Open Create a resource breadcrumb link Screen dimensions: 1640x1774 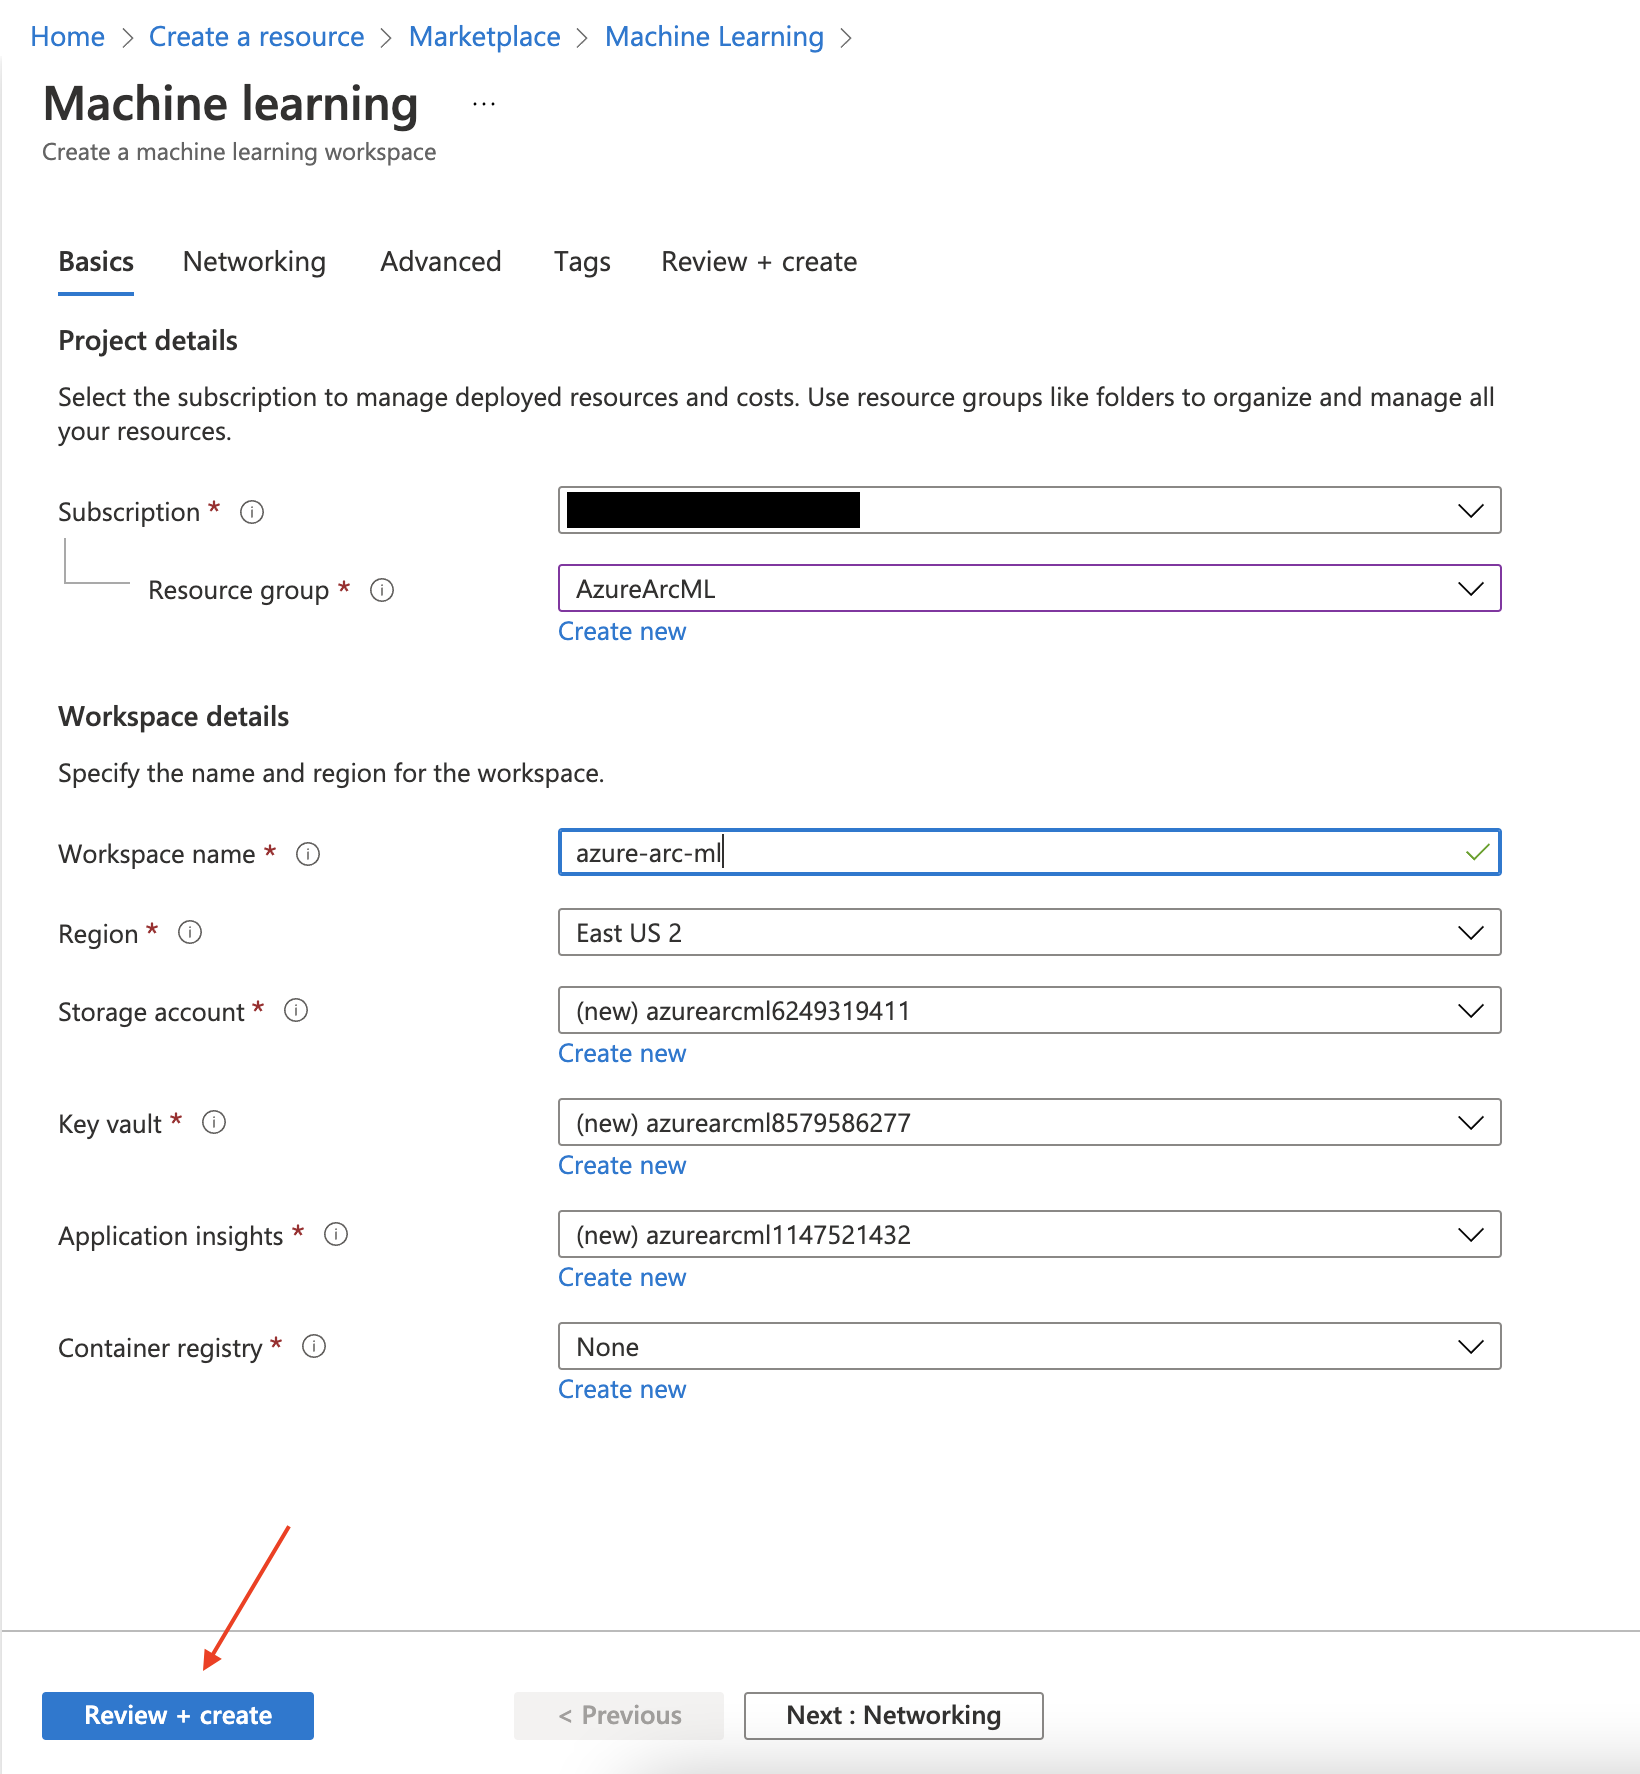(x=256, y=37)
